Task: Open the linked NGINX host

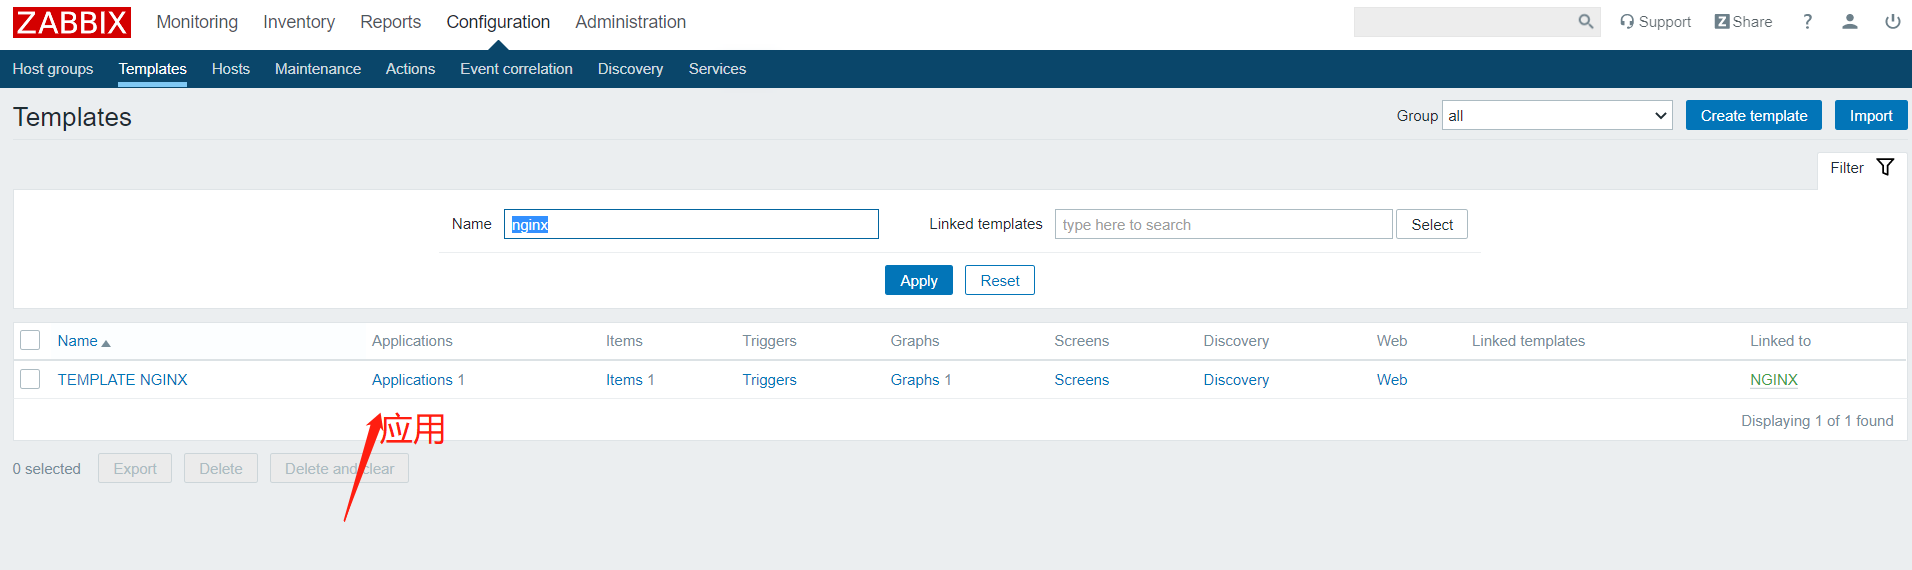Action: pos(1774,380)
